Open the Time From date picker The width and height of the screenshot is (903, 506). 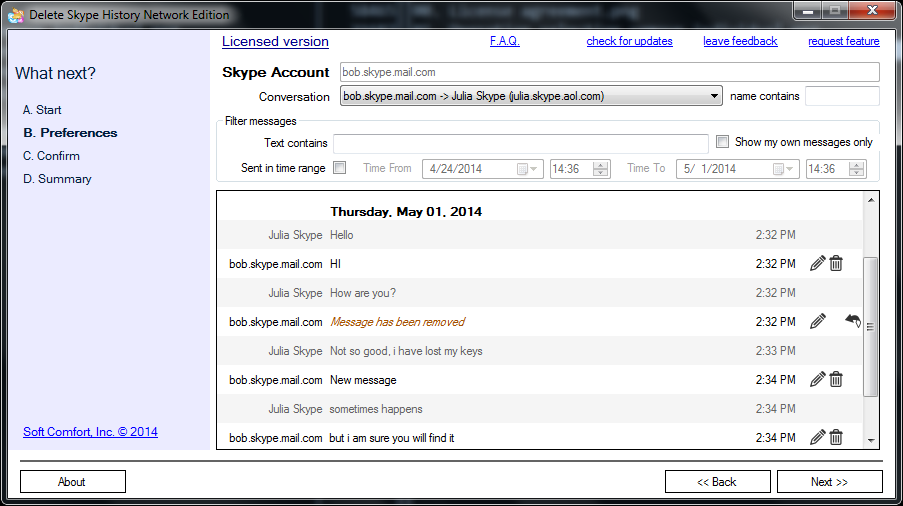click(x=527, y=169)
